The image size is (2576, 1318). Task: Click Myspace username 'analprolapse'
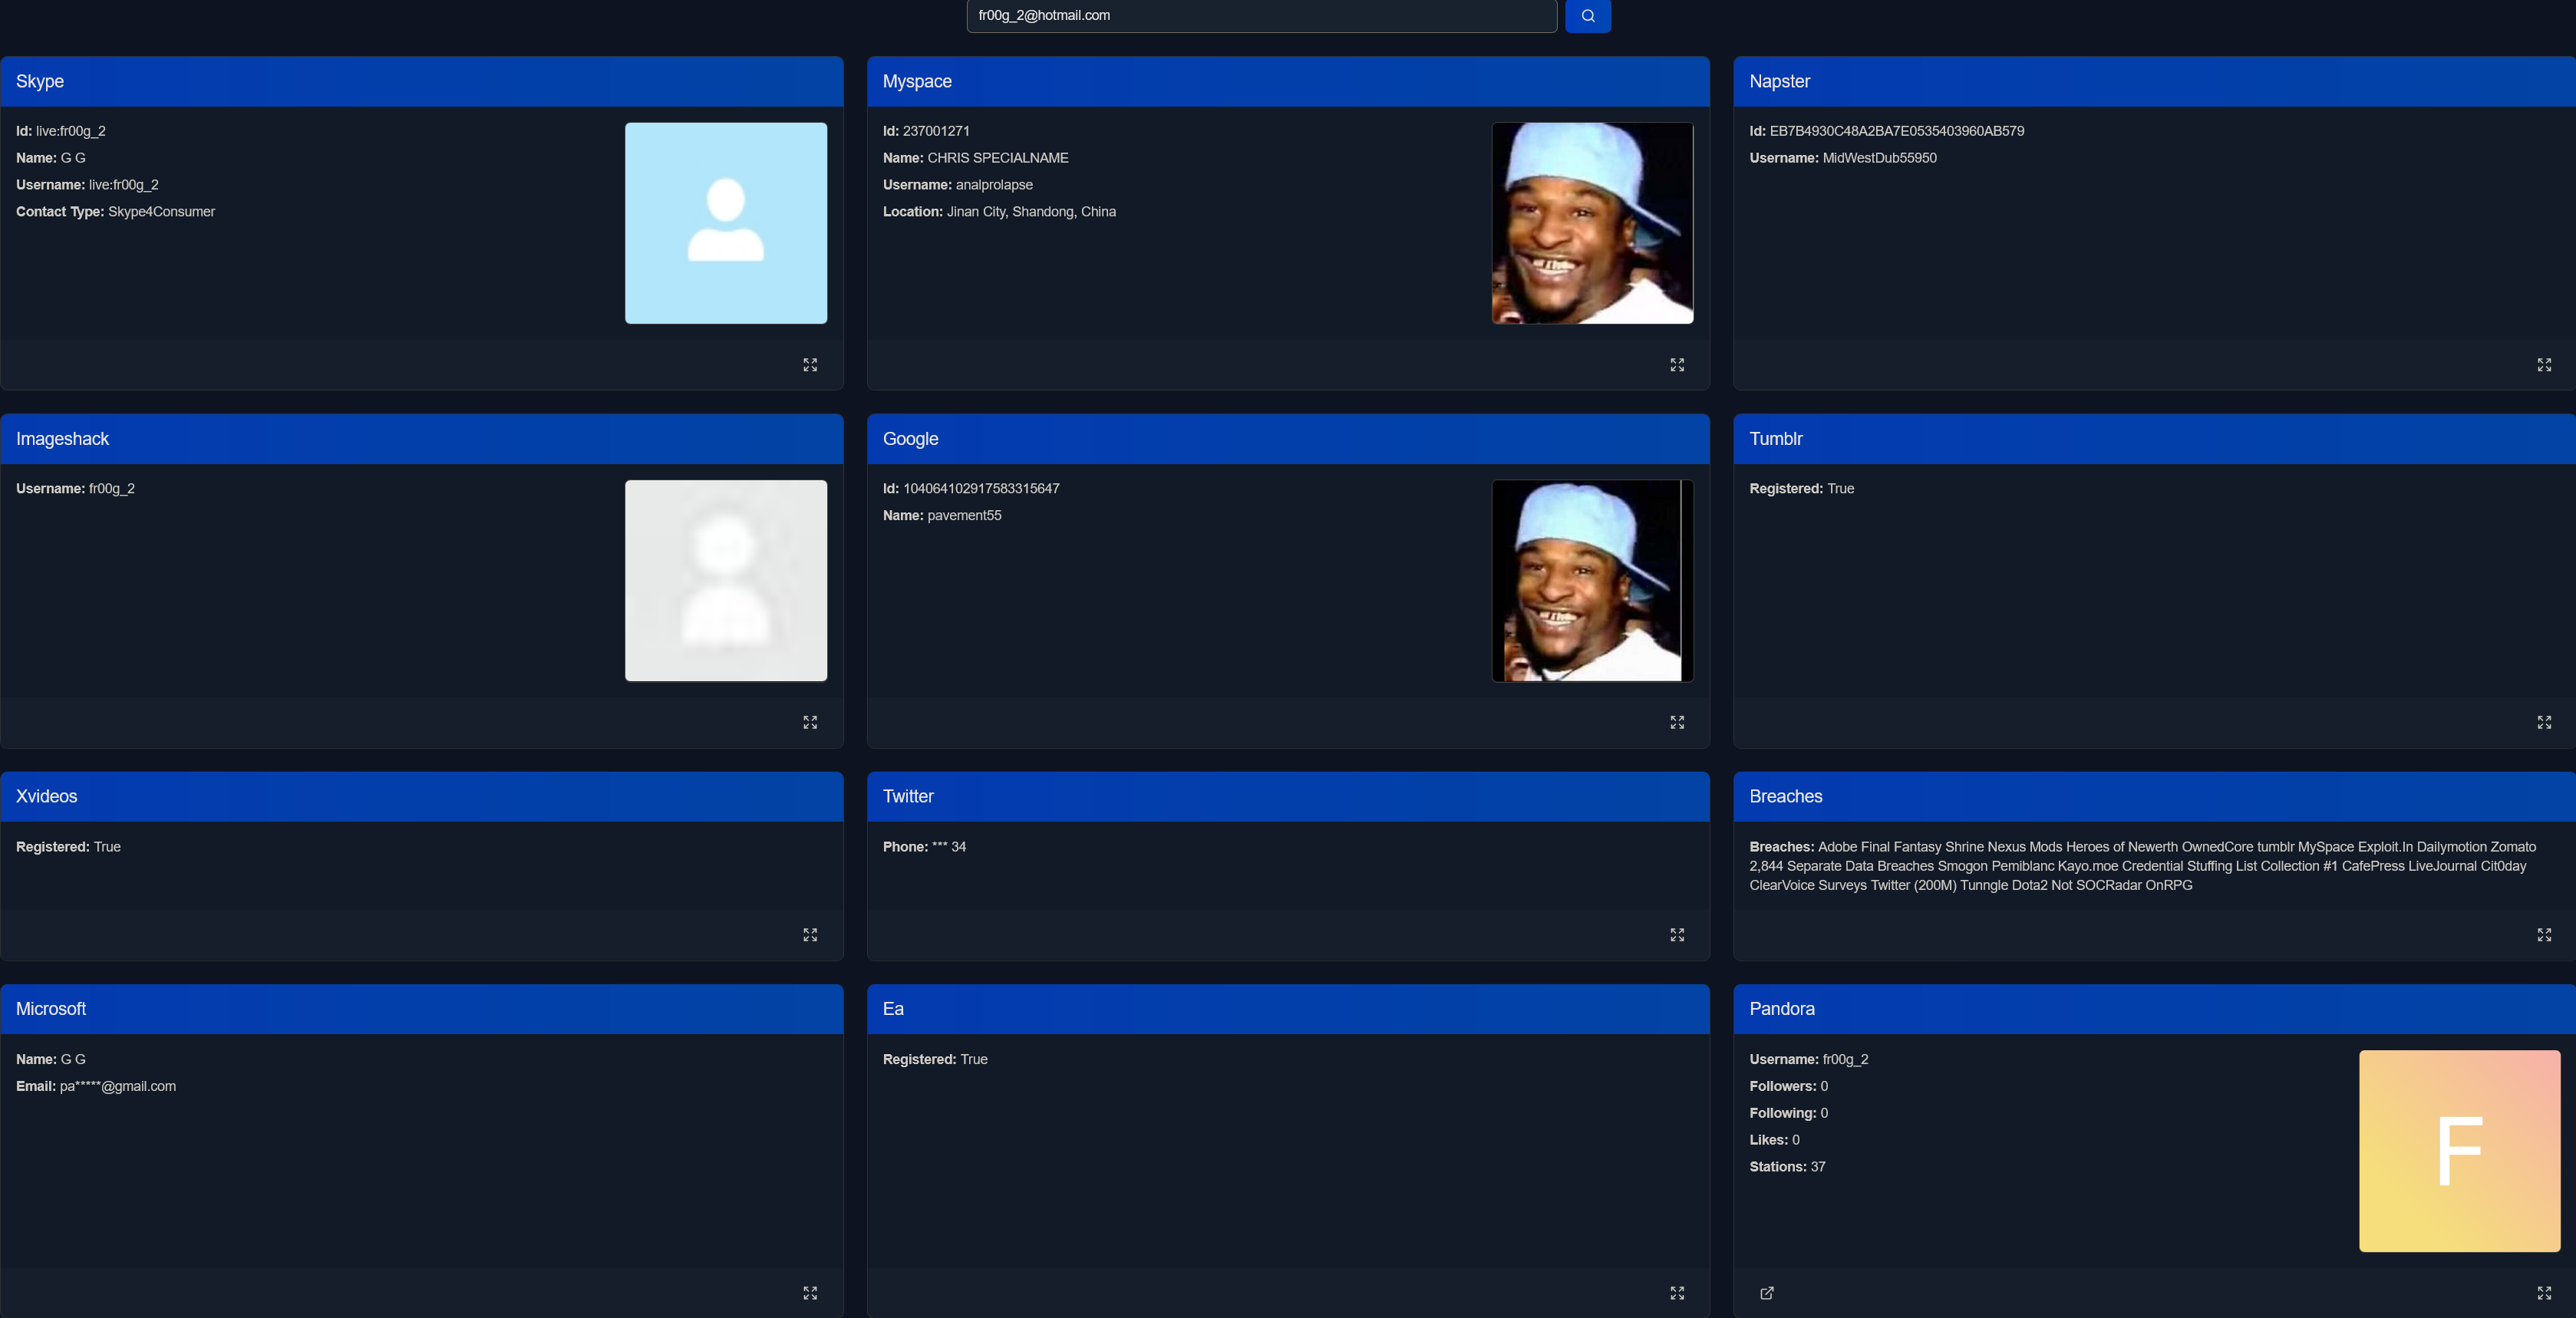994,185
